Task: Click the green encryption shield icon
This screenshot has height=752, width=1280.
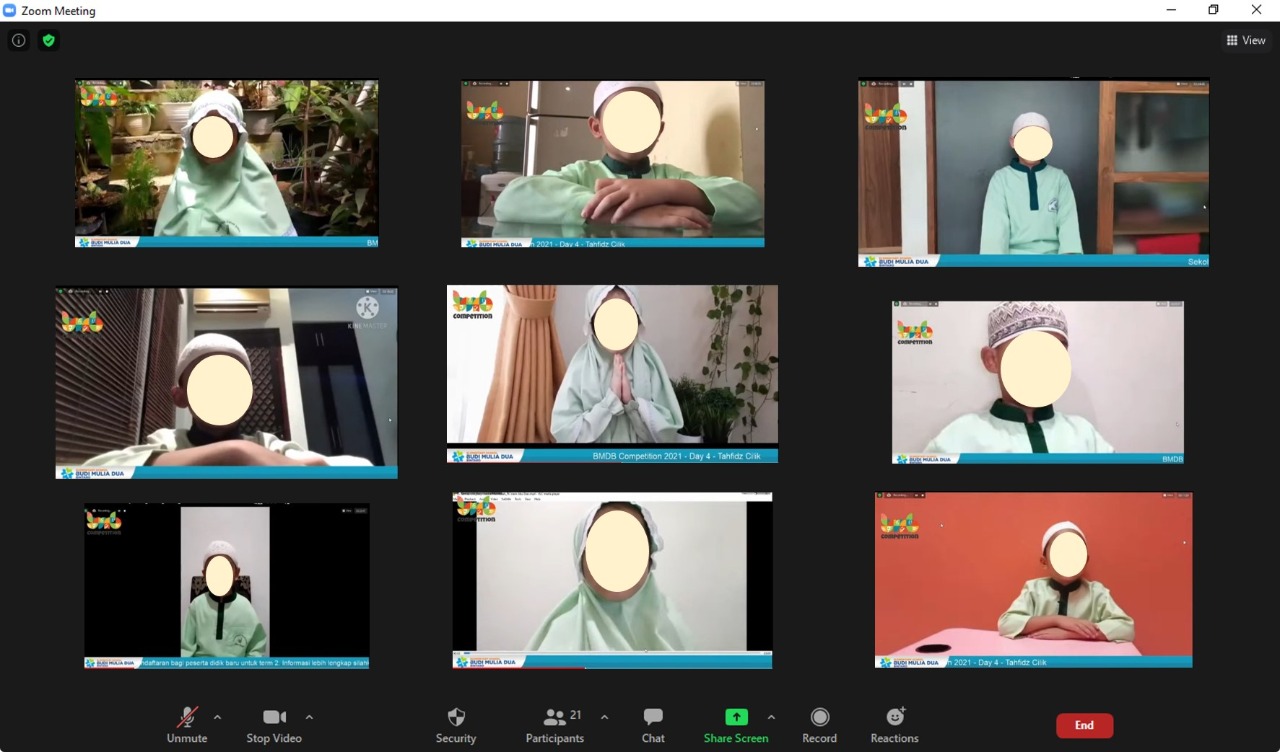Action: (x=48, y=40)
